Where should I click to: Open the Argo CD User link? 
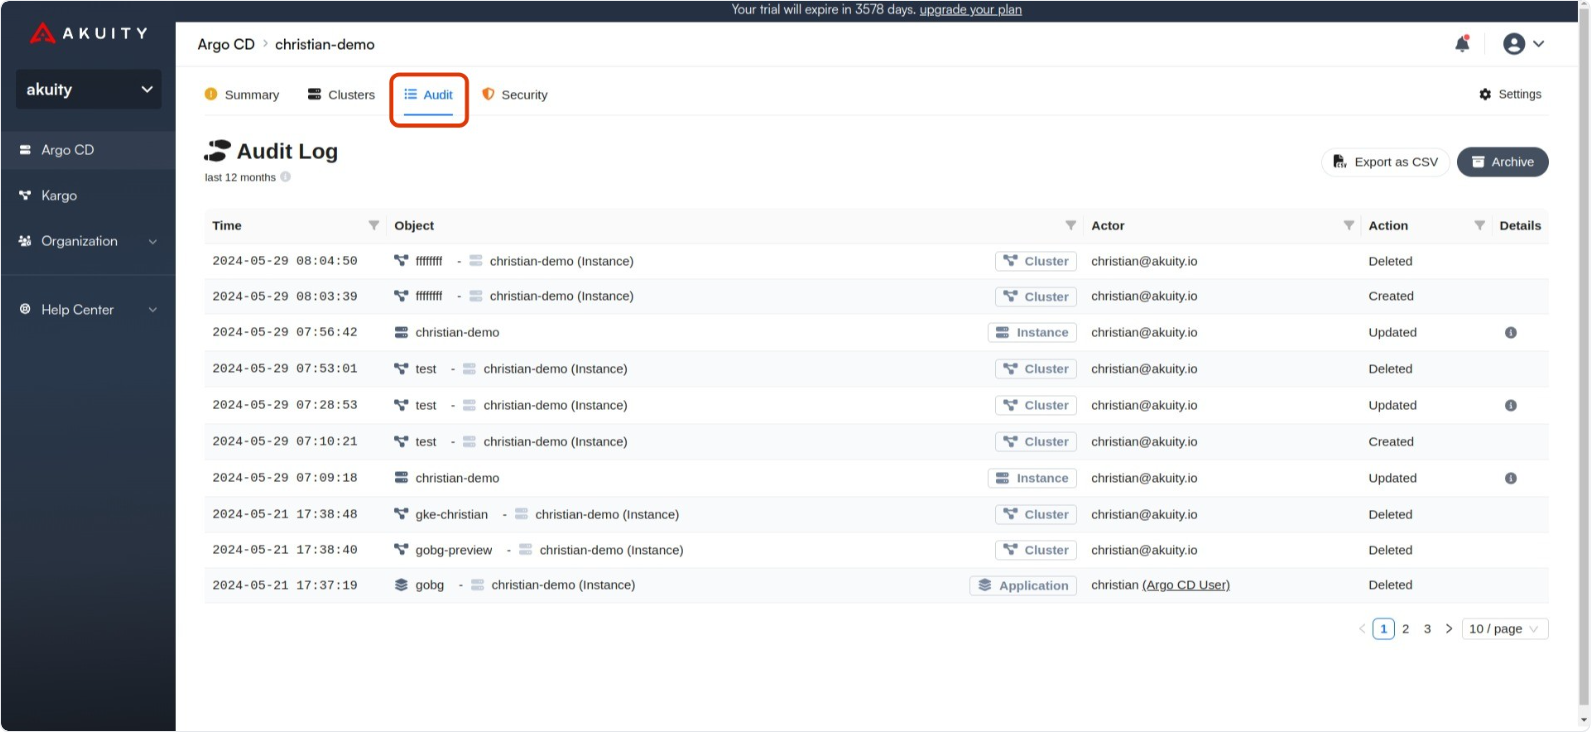coord(1186,586)
